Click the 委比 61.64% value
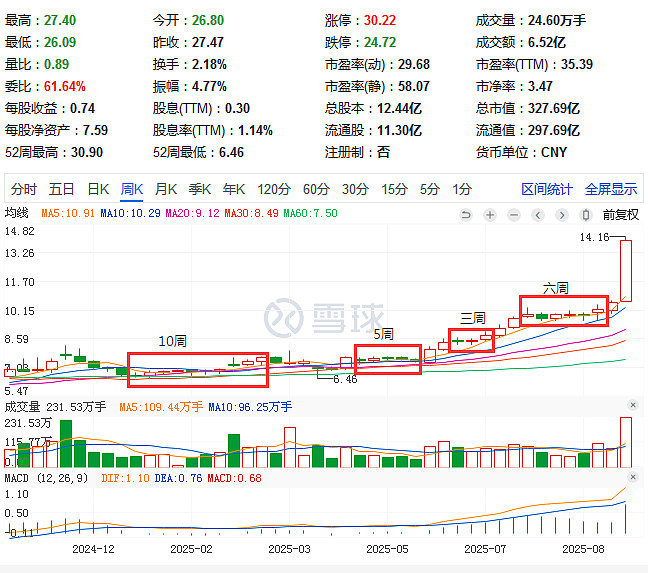Viewport: 648px width, 573px height. [64, 86]
